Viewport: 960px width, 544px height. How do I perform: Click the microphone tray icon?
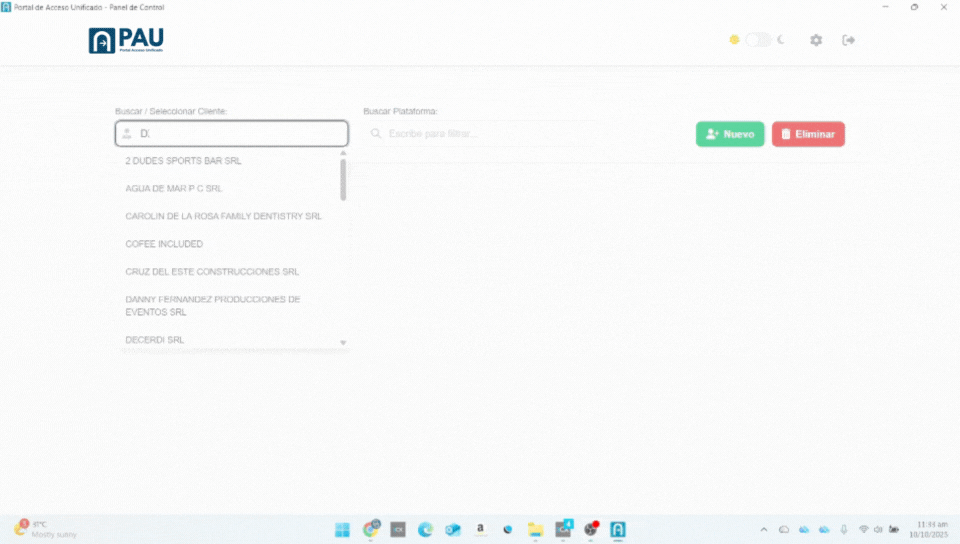tap(844, 529)
